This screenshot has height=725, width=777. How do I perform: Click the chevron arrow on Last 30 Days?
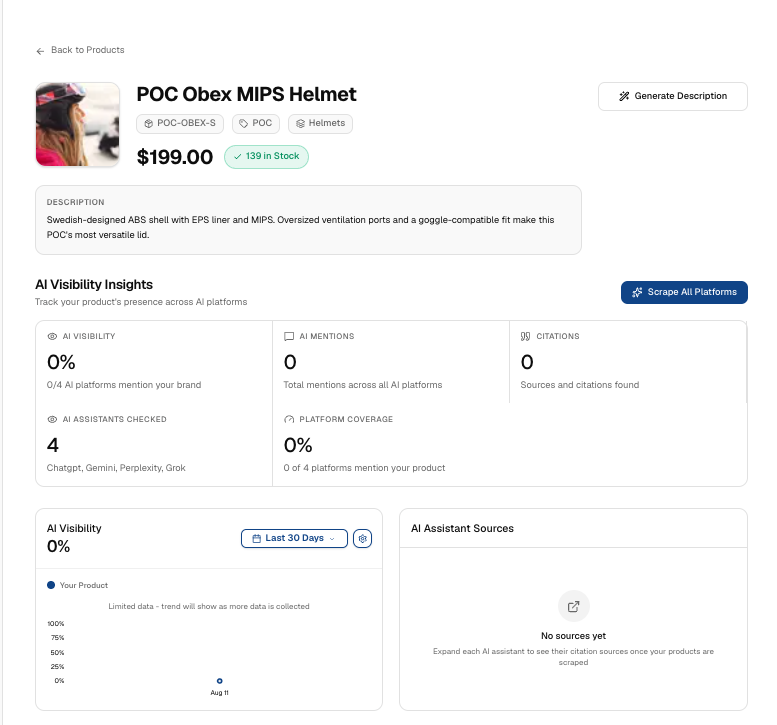pos(332,539)
